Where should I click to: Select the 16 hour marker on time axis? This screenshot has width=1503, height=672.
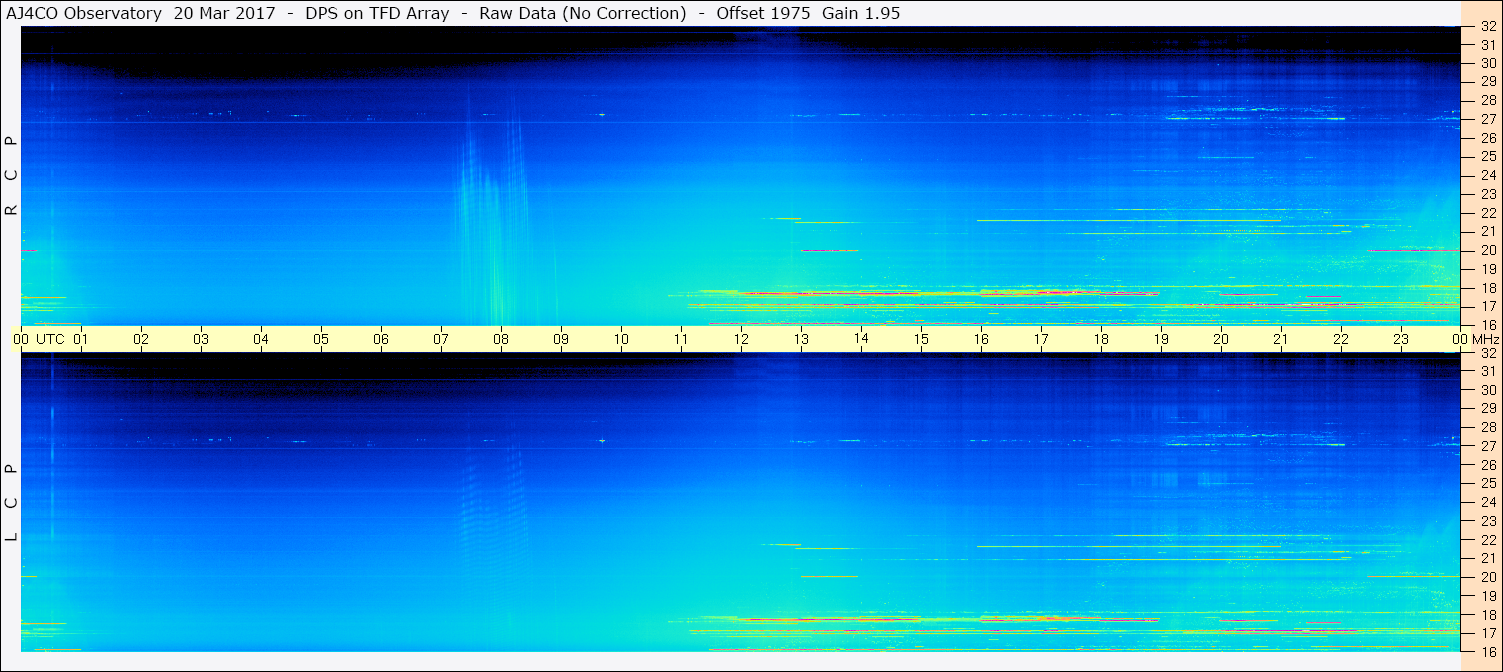coord(981,339)
